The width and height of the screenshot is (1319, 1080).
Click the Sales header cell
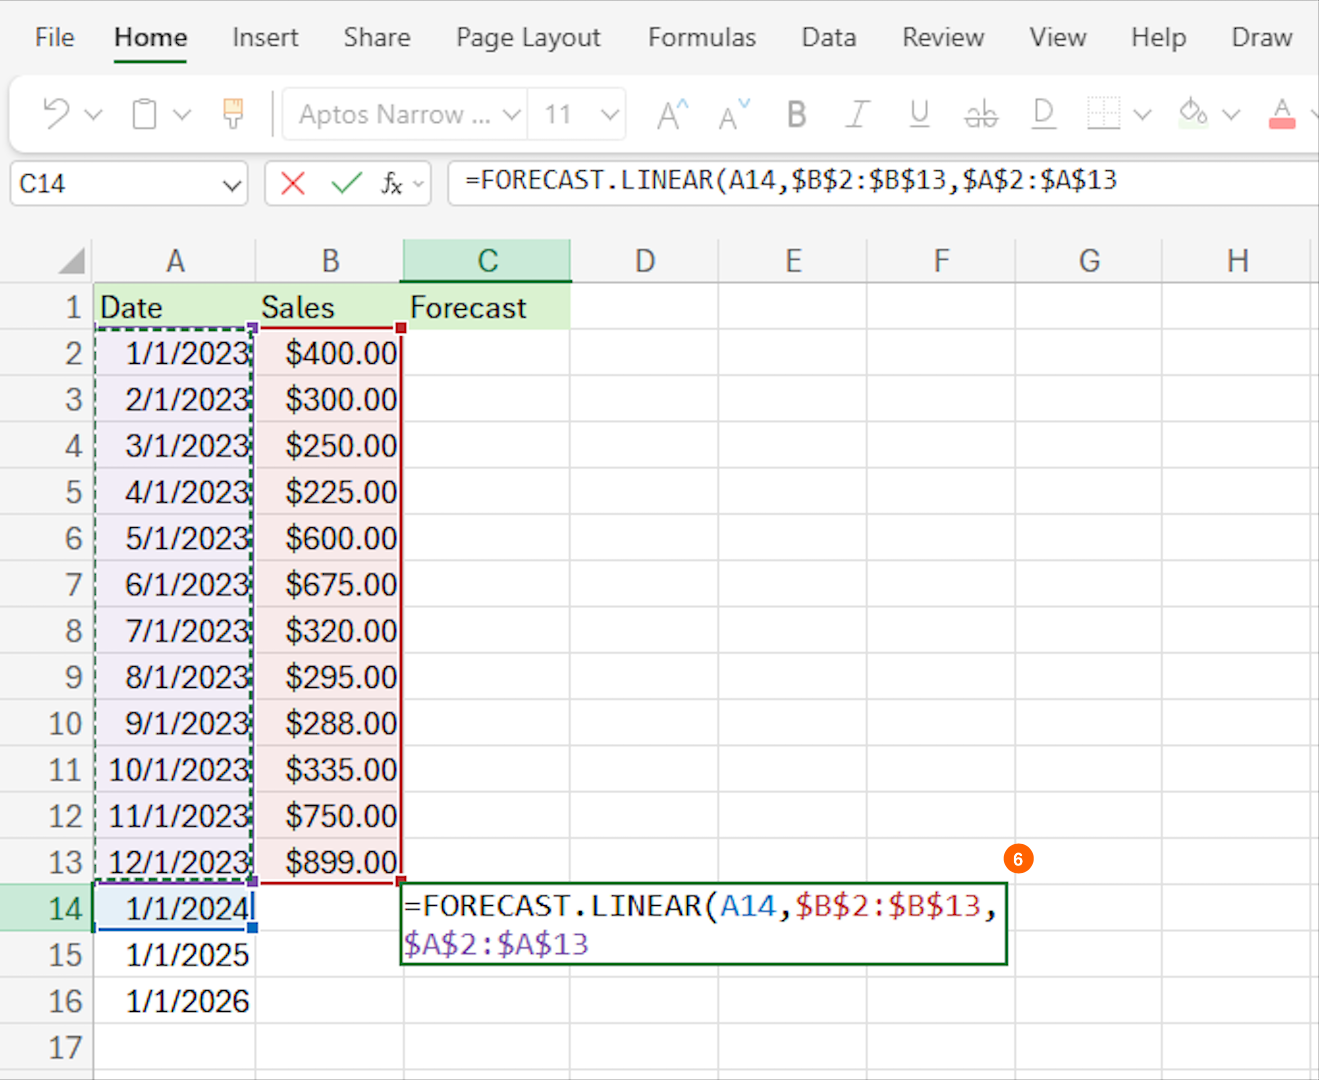330,307
